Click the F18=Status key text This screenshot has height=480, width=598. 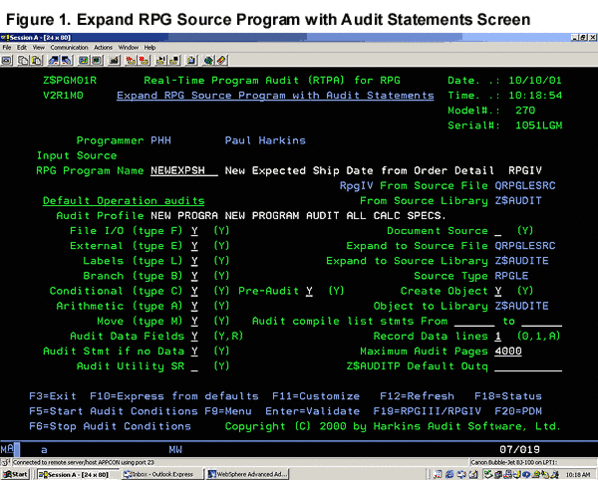508,396
